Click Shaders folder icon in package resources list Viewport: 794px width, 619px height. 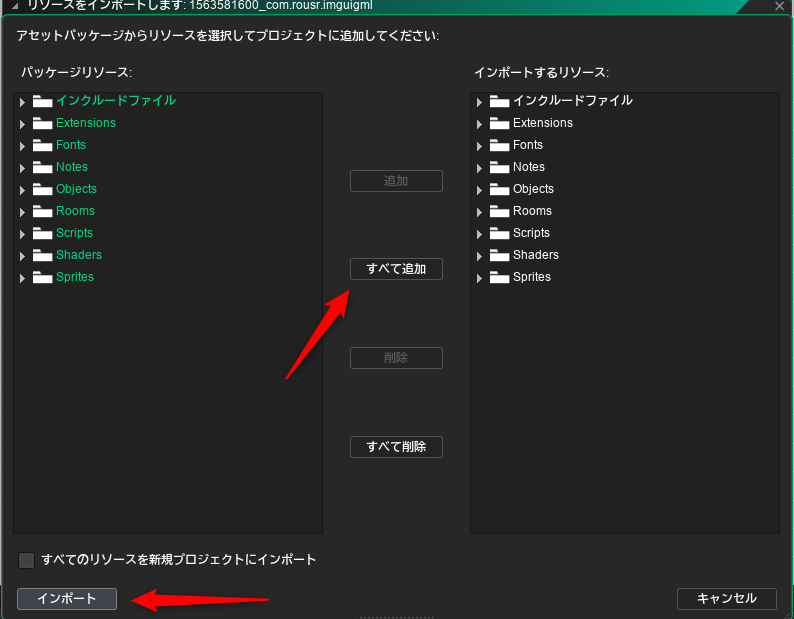(43, 255)
